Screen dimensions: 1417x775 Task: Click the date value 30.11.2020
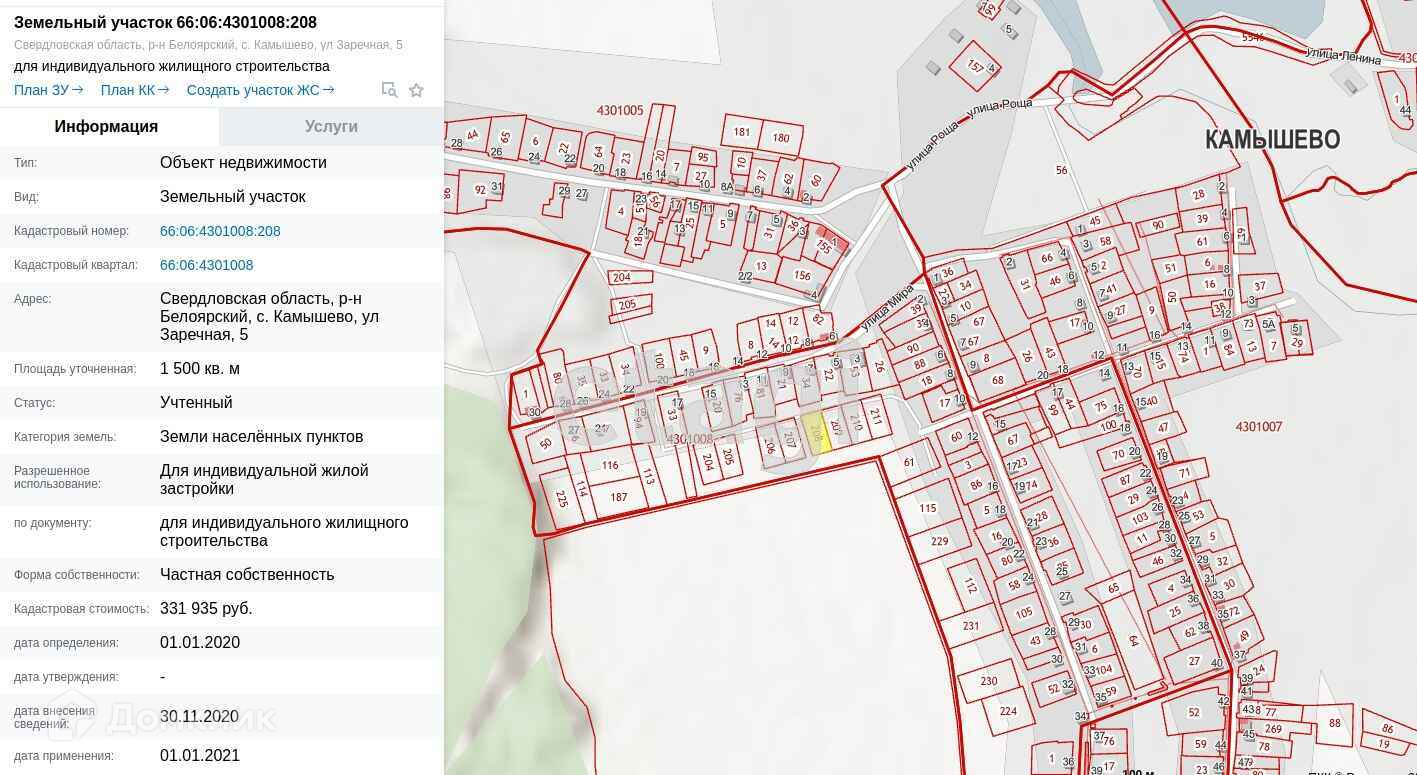point(199,716)
